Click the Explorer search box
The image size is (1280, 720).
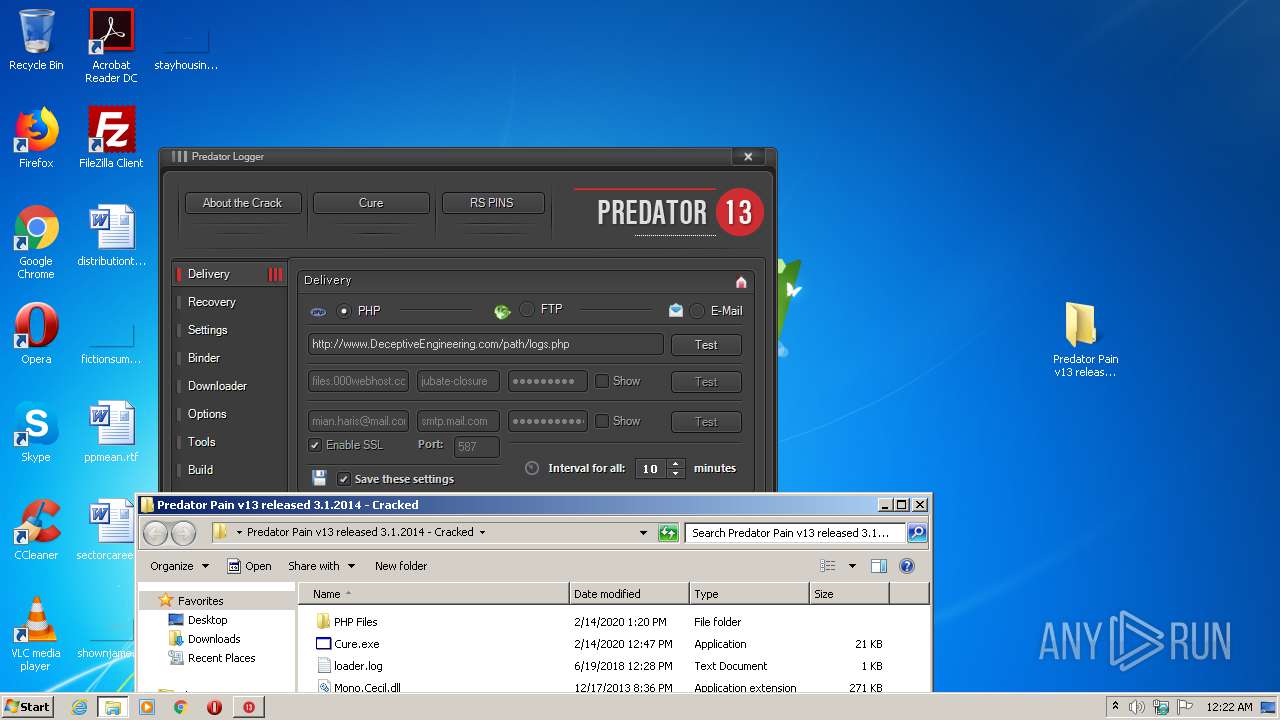pyautogui.click(x=796, y=533)
